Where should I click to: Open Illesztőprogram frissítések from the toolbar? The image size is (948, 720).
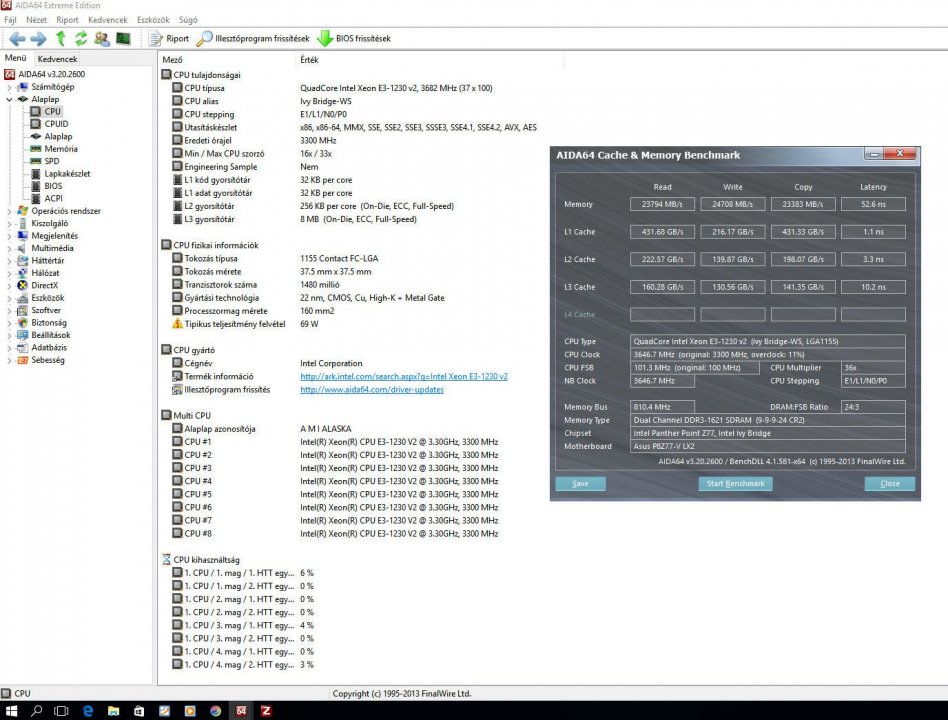click(253, 39)
